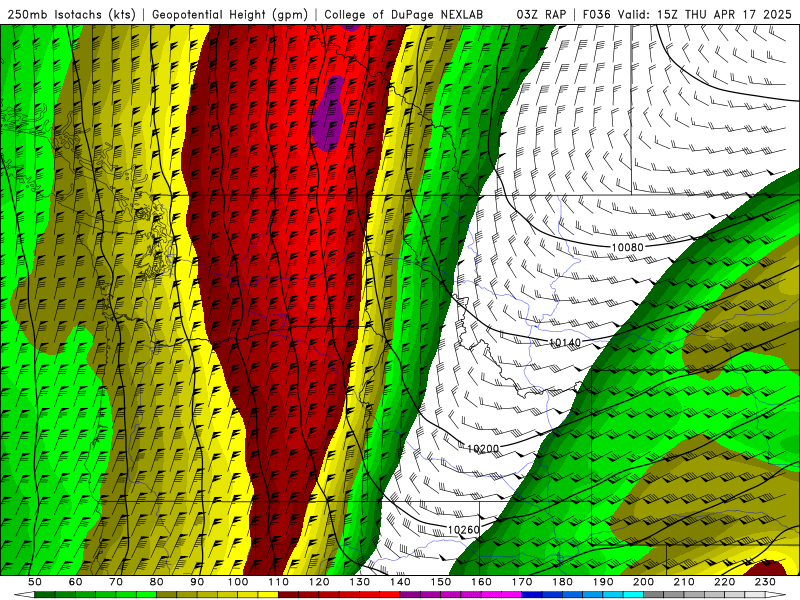Screen dimensions: 800x600
Task: Click the 170 knot colorbar label
Action: click(x=522, y=582)
